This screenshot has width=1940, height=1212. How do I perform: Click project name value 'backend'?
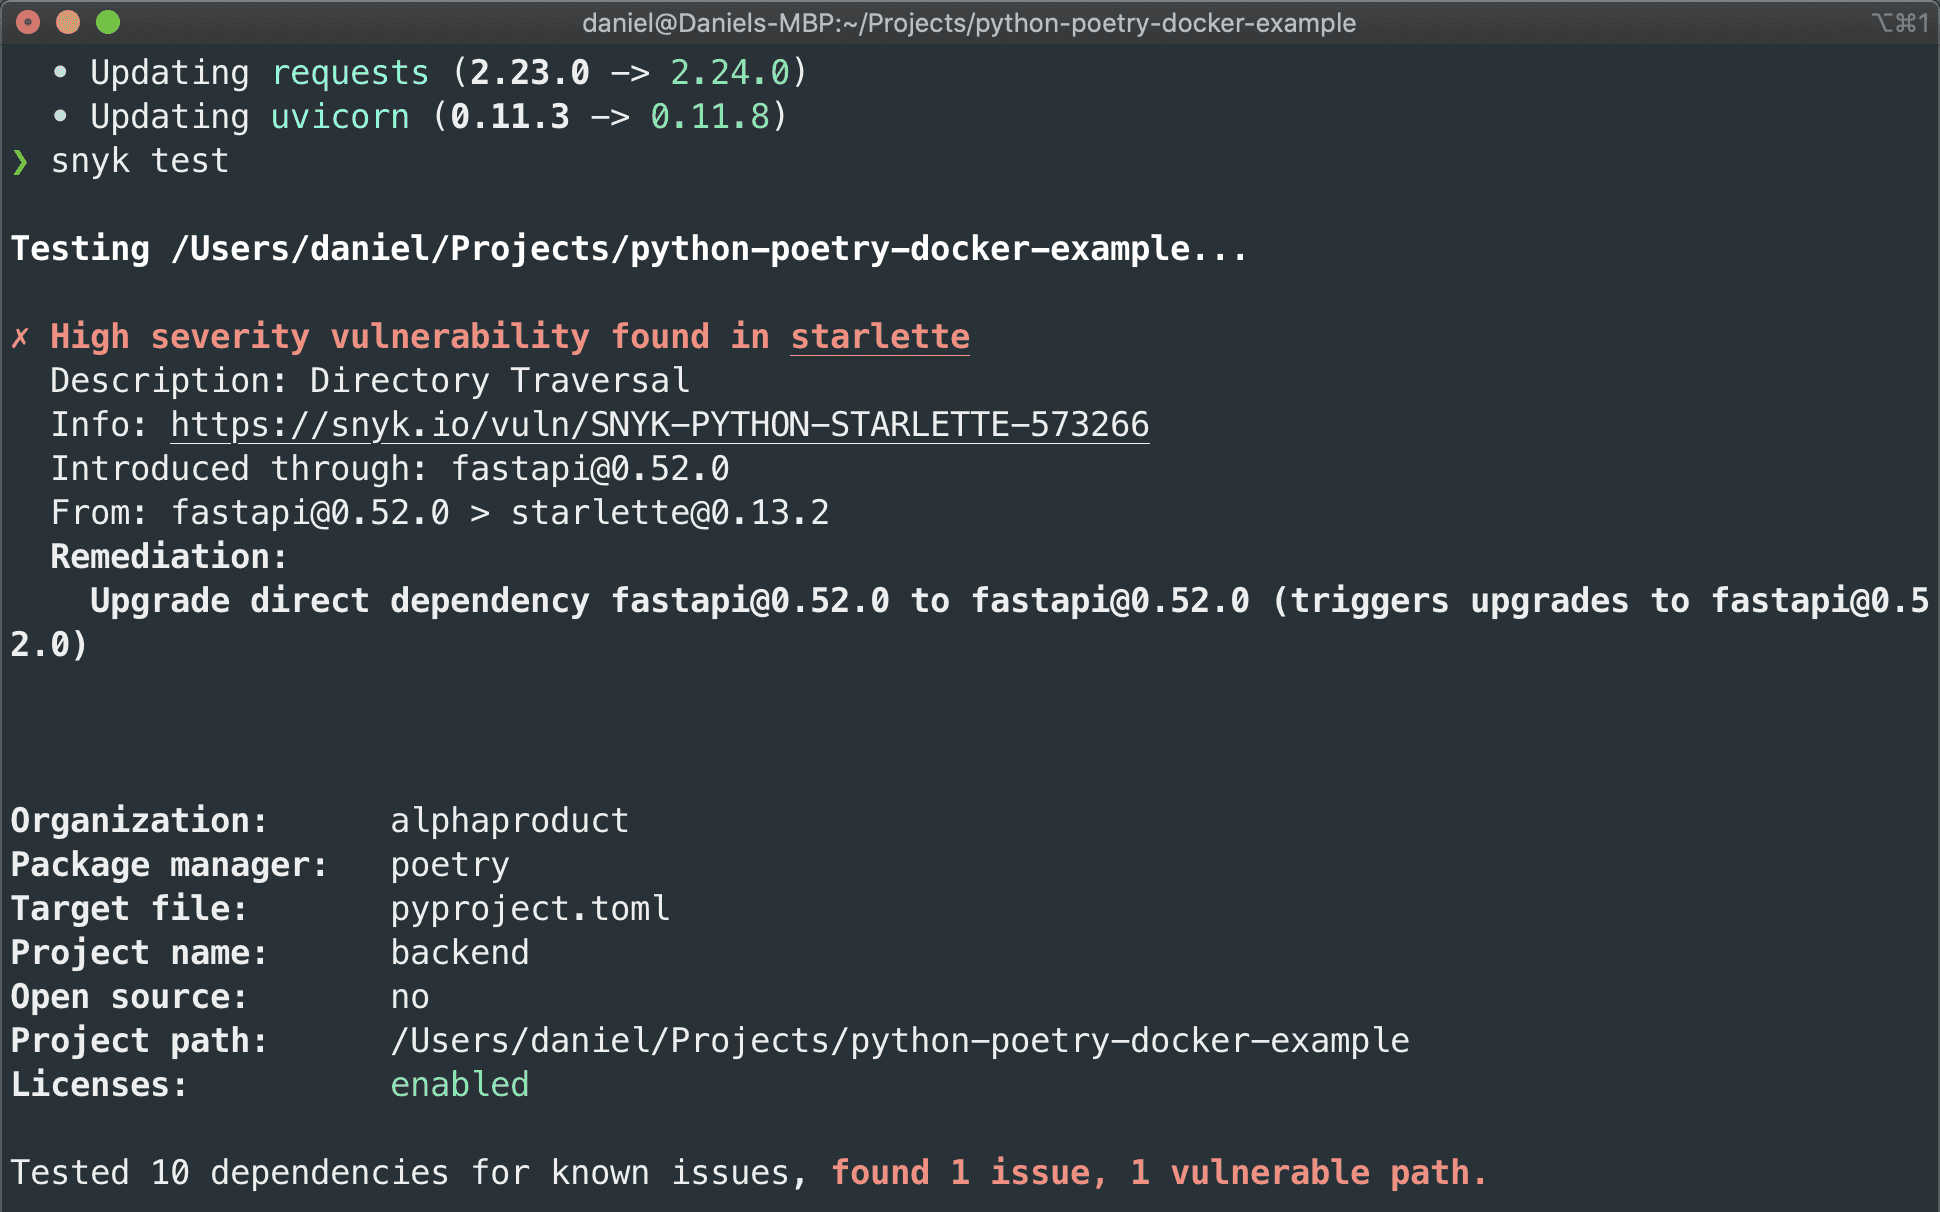[x=460, y=953]
